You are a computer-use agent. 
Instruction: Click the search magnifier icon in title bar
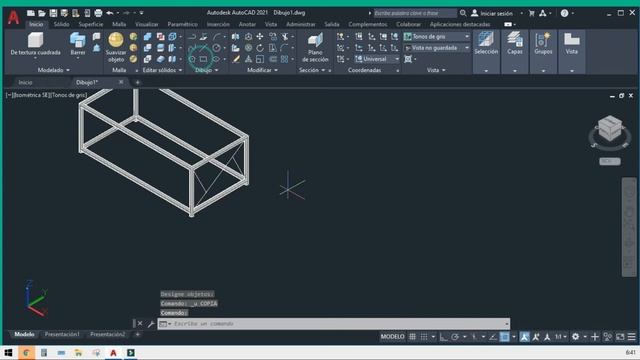click(463, 13)
